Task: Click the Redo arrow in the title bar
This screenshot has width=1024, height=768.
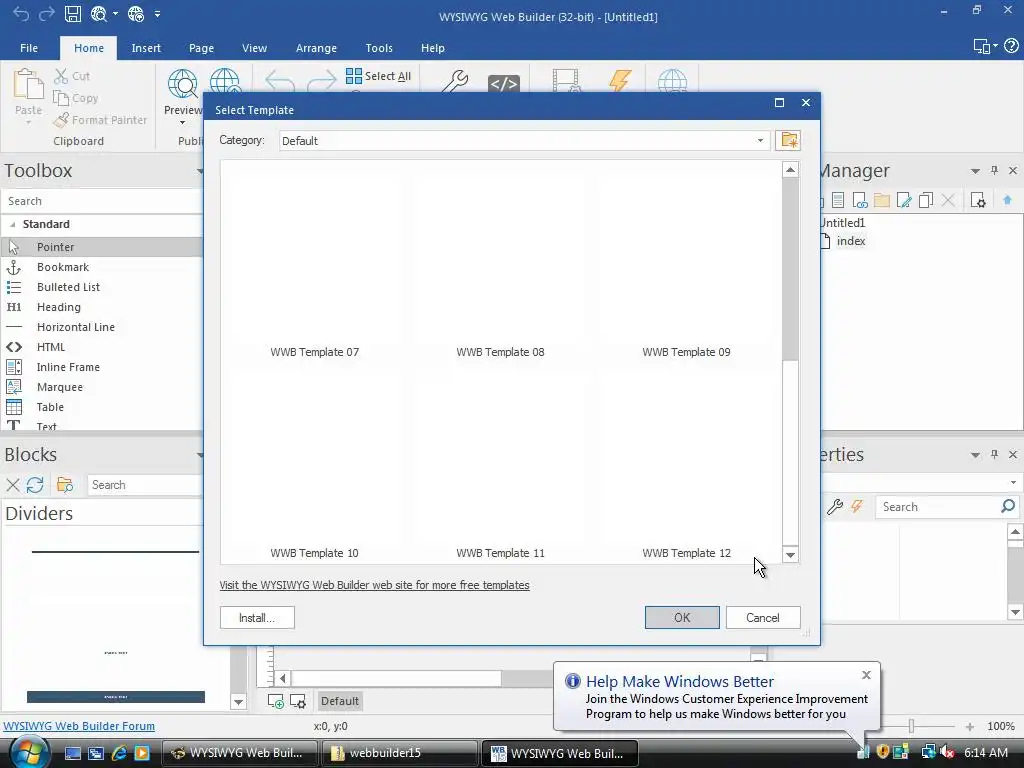Action: coord(46,14)
